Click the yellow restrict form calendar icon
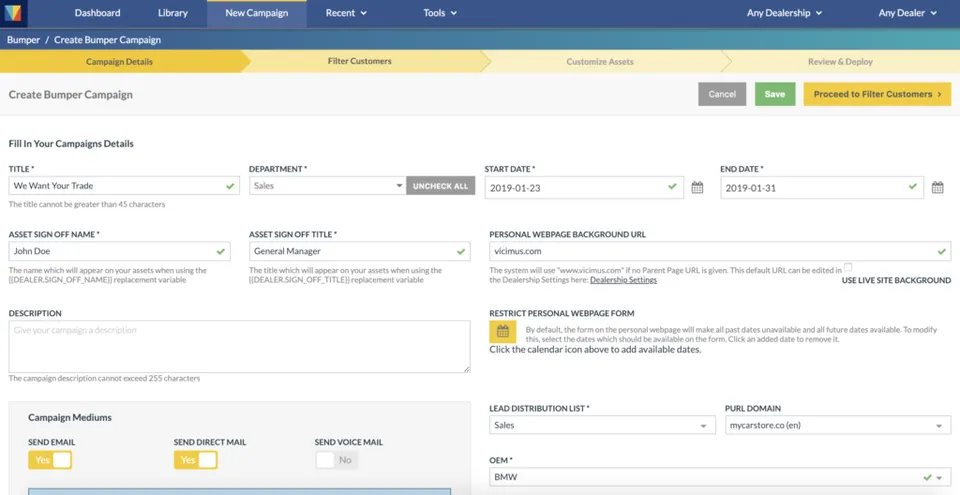The height and width of the screenshot is (495, 960). coord(503,331)
